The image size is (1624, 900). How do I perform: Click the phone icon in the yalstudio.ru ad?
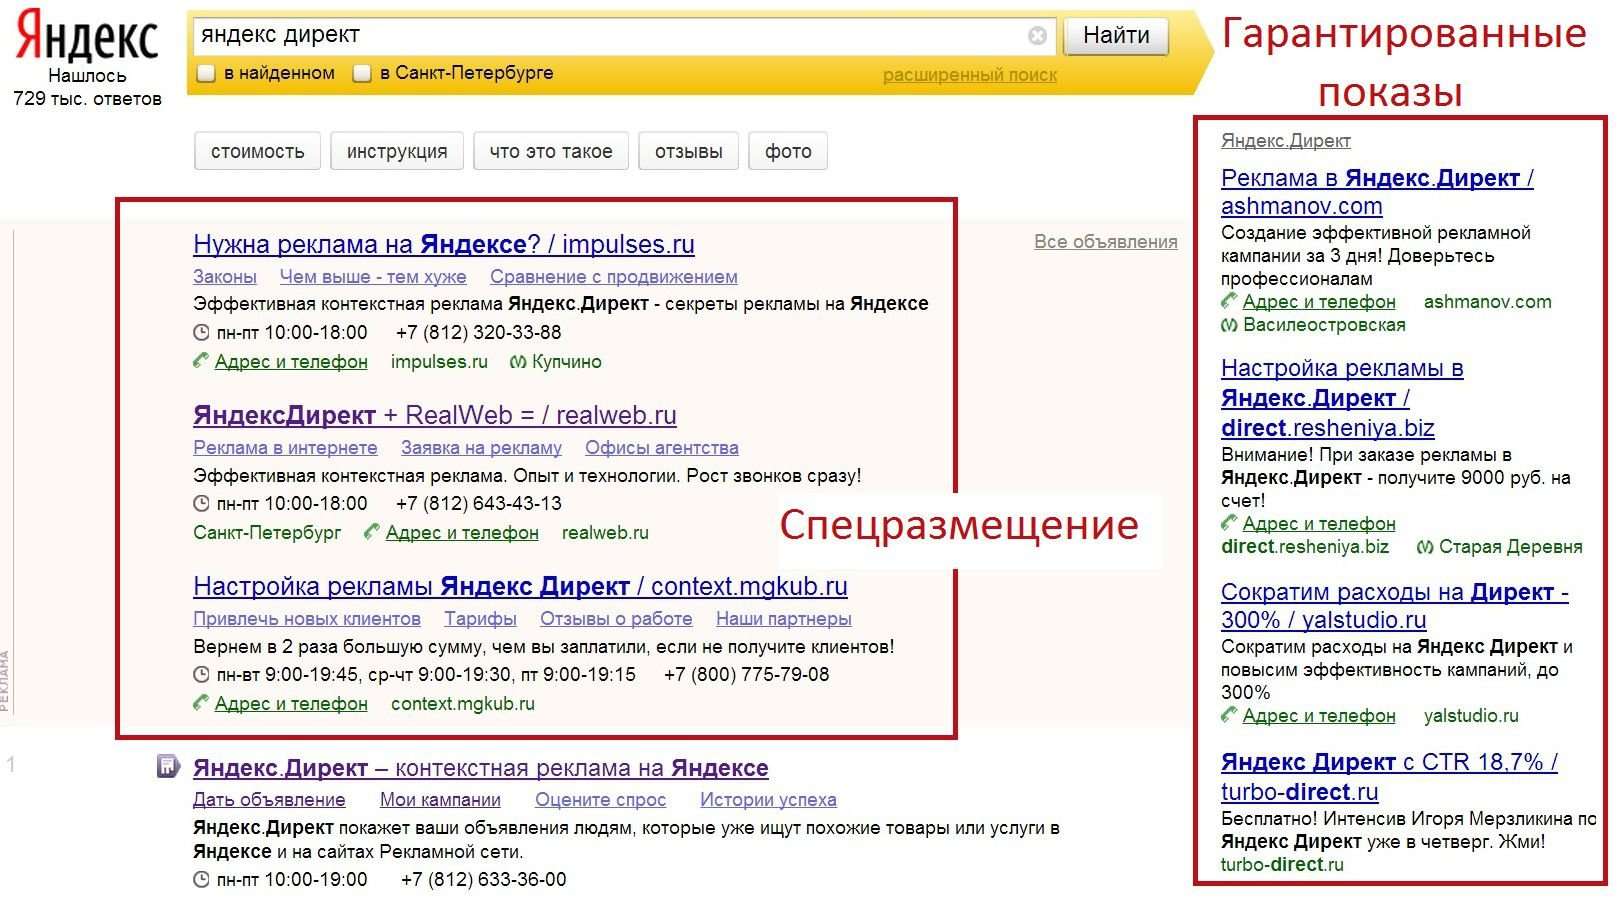click(1229, 715)
